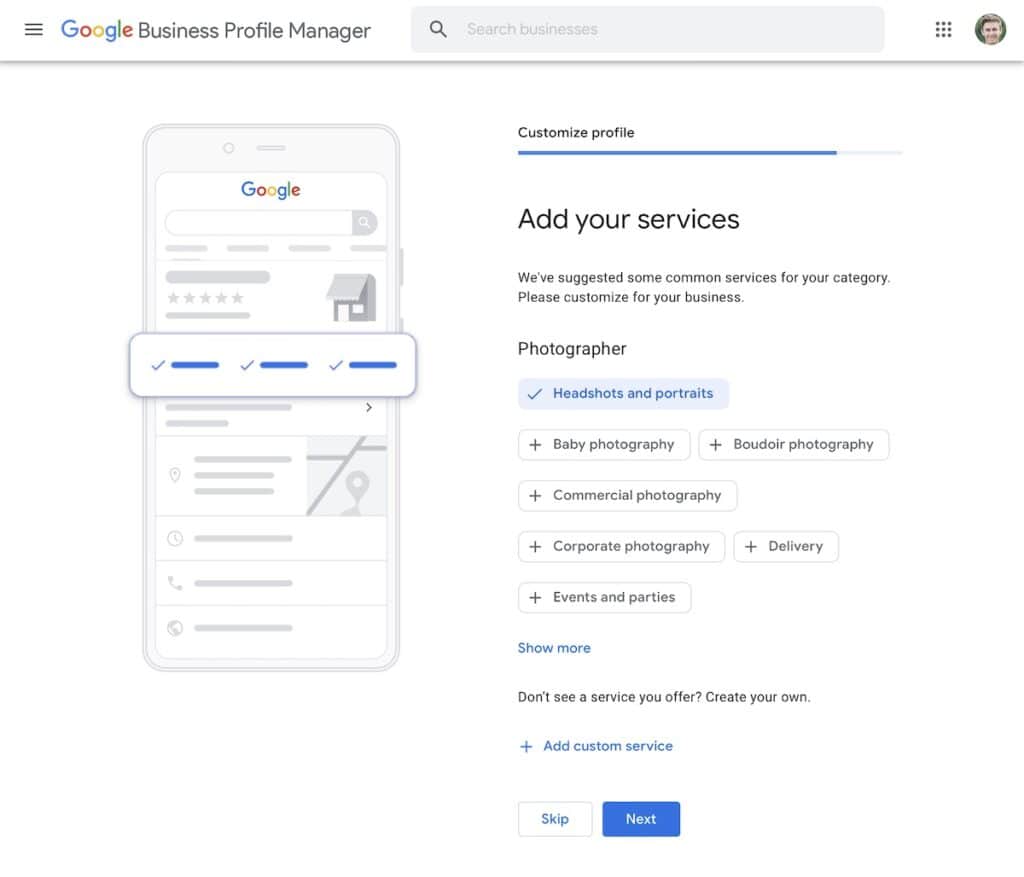Click the plus icon on Baby photography
1024x877 pixels.
(535, 445)
